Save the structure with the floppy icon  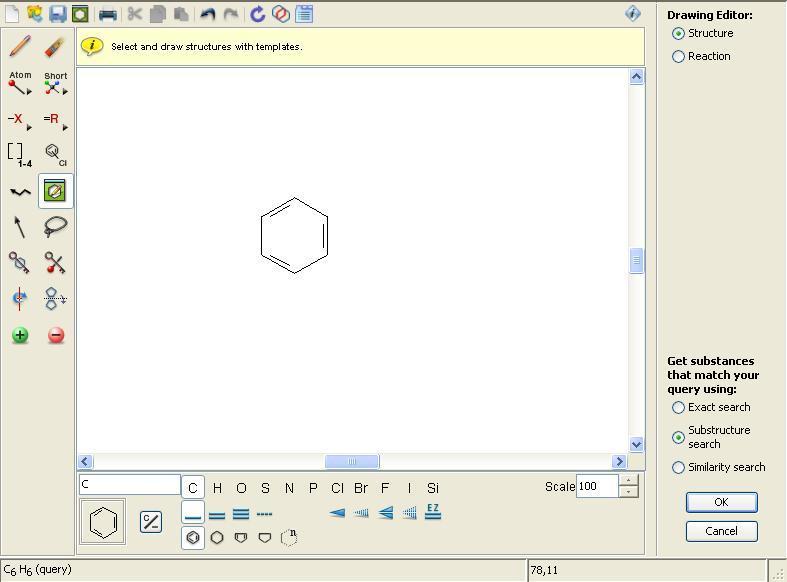click(58, 14)
